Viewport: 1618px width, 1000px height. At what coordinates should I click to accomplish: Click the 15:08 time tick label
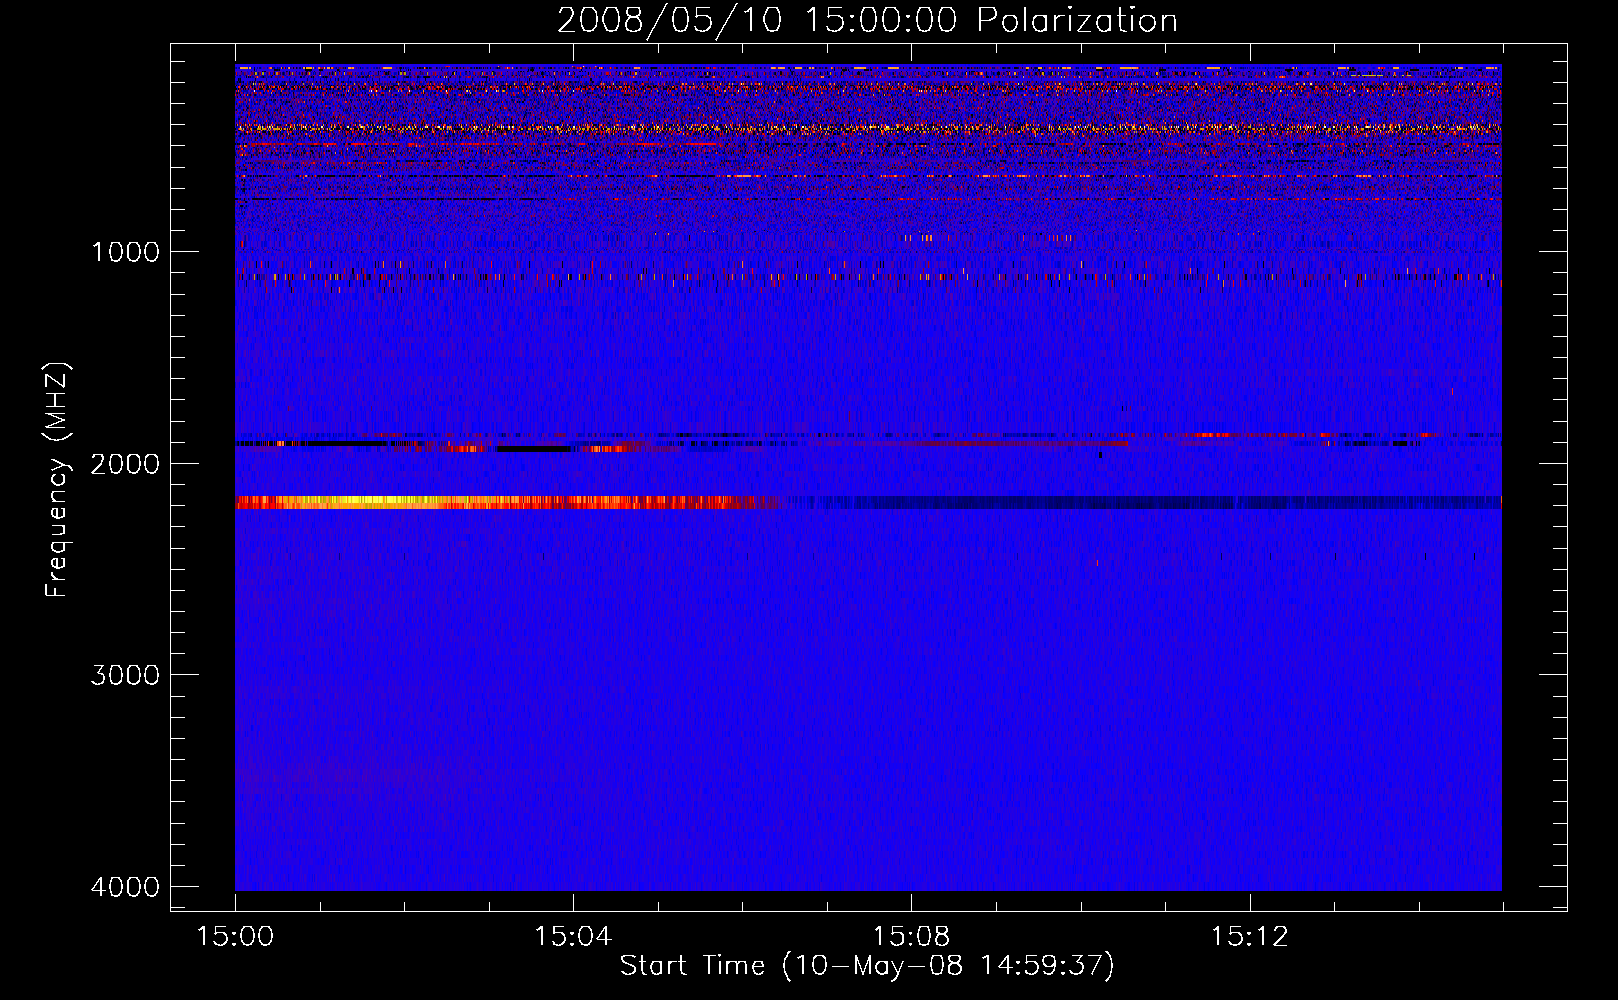pos(911,937)
